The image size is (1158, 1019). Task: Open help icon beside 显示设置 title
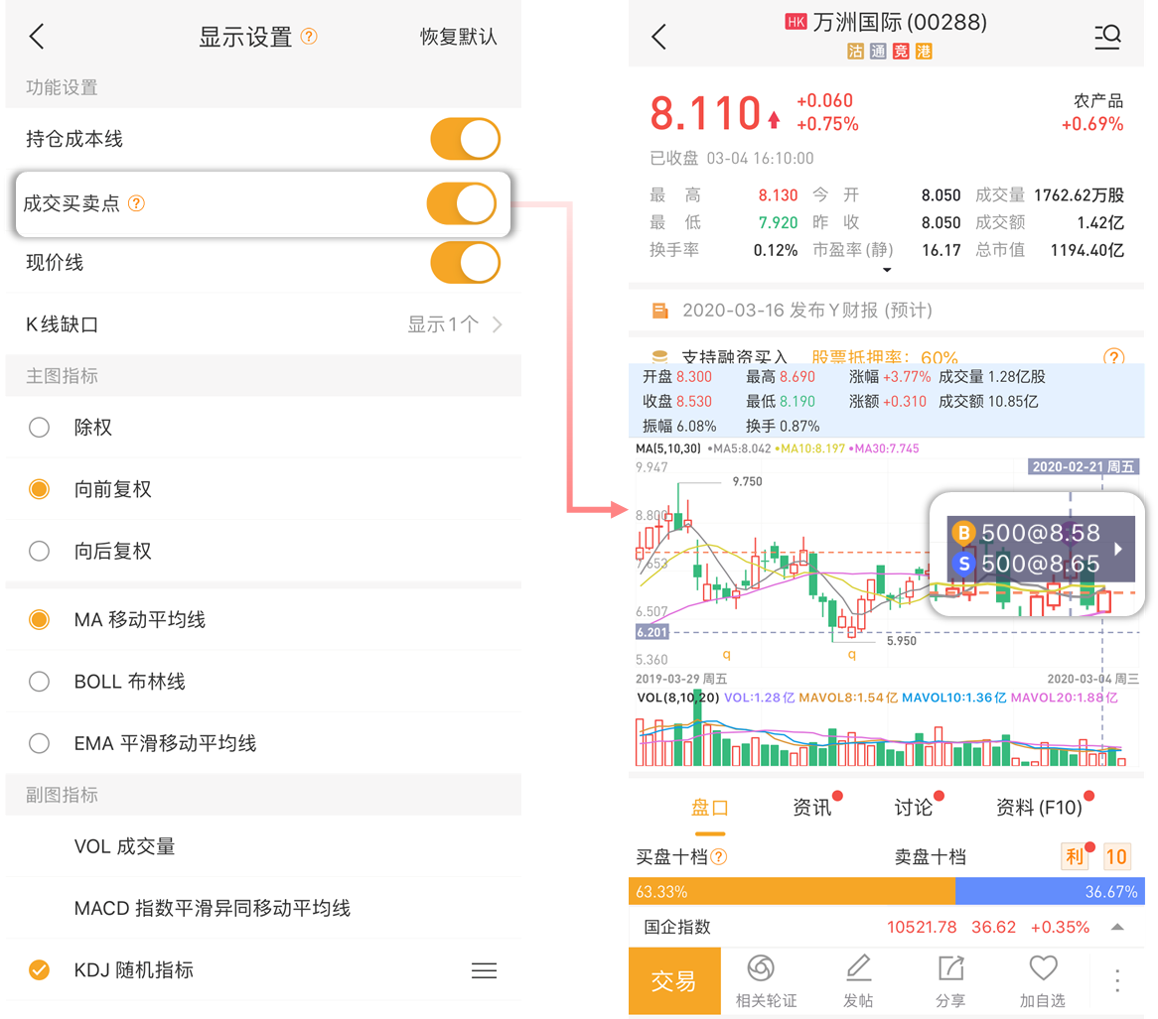(309, 36)
